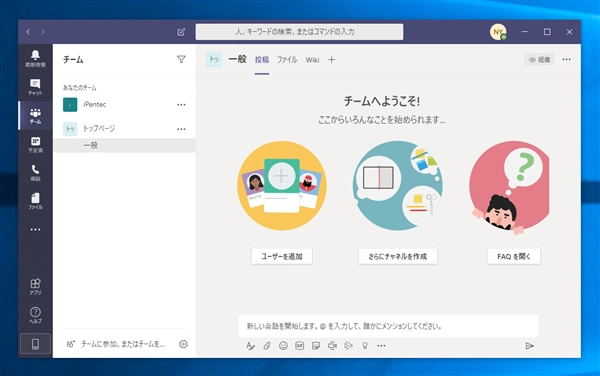This screenshot has width=600, height=376.
Task: Start a new chat with compose icon
Action: [x=181, y=32]
